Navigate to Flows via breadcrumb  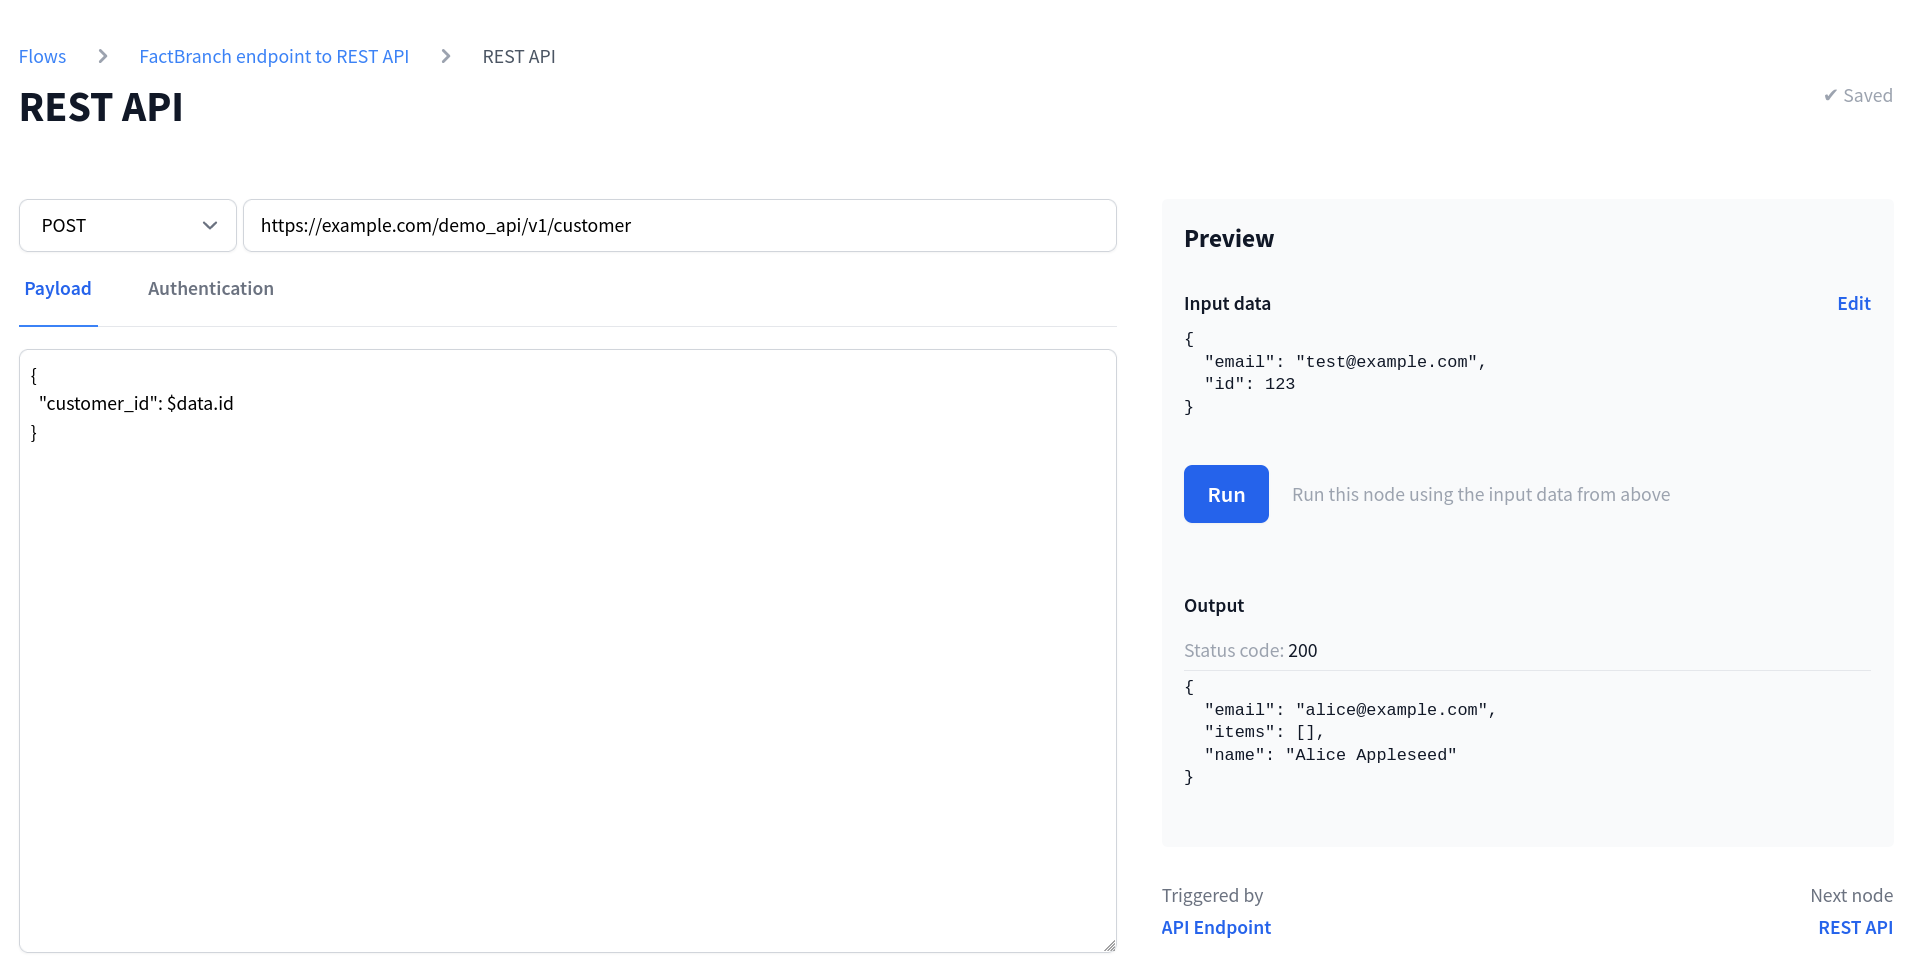[x=41, y=56]
